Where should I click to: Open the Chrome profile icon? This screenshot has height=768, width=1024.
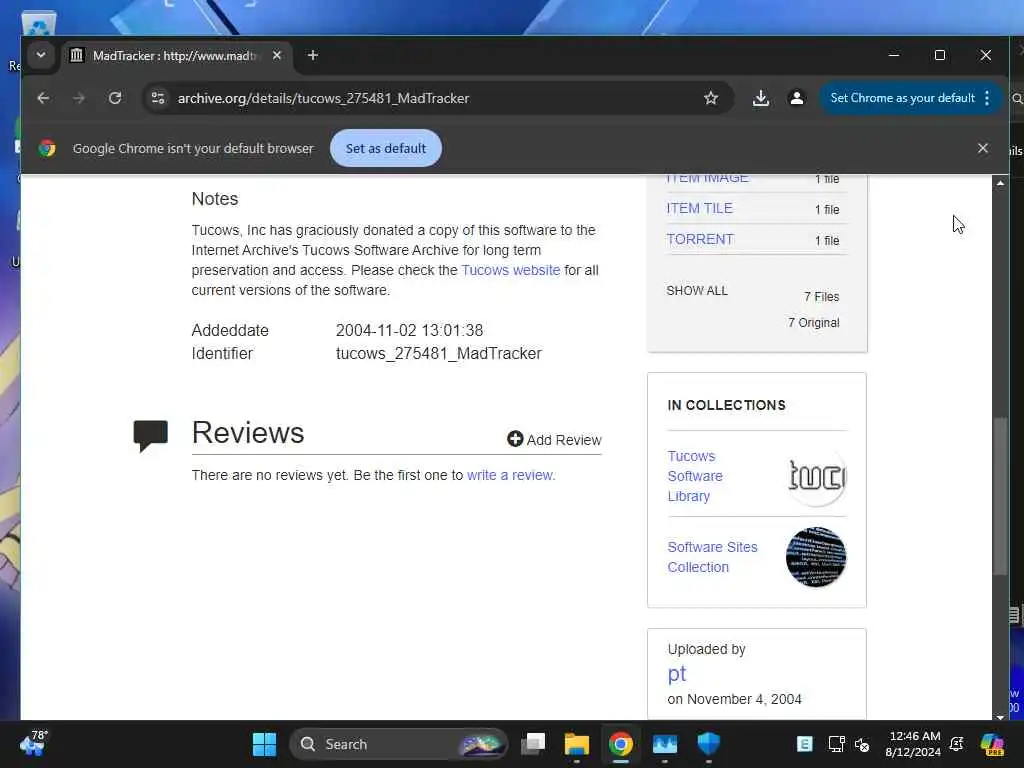click(797, 98)
